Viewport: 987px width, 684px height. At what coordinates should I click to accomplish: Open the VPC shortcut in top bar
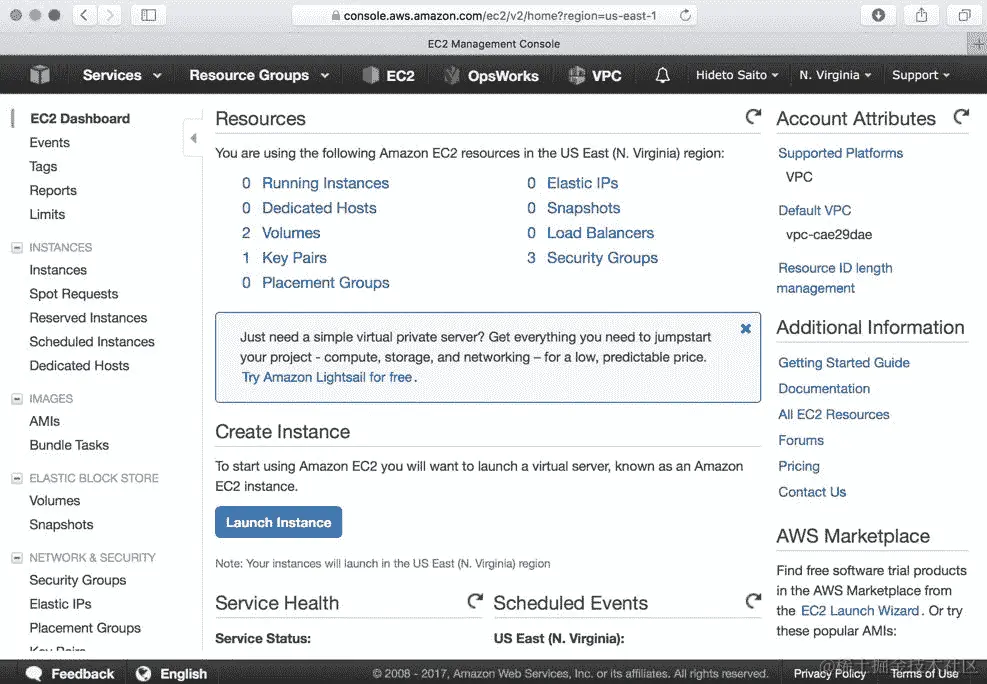coord(595,76)
